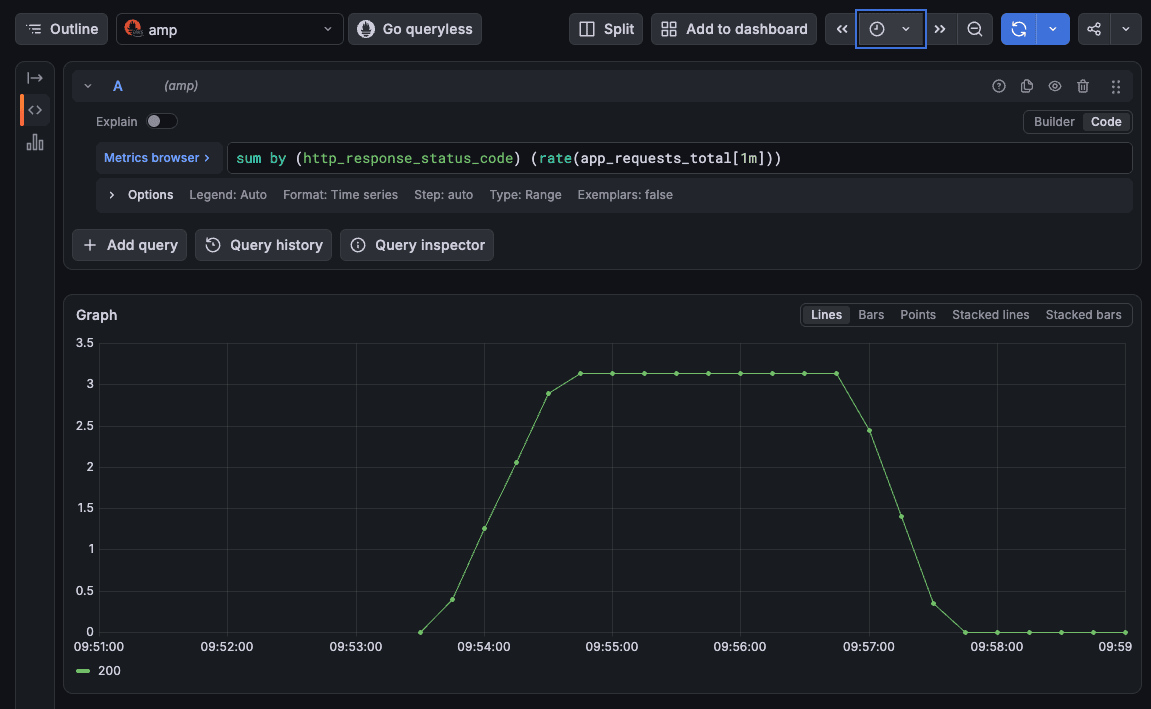1151x709 pixels.
Task: Click the sidebar collapse arrow icon
Action: click(35, 78)
